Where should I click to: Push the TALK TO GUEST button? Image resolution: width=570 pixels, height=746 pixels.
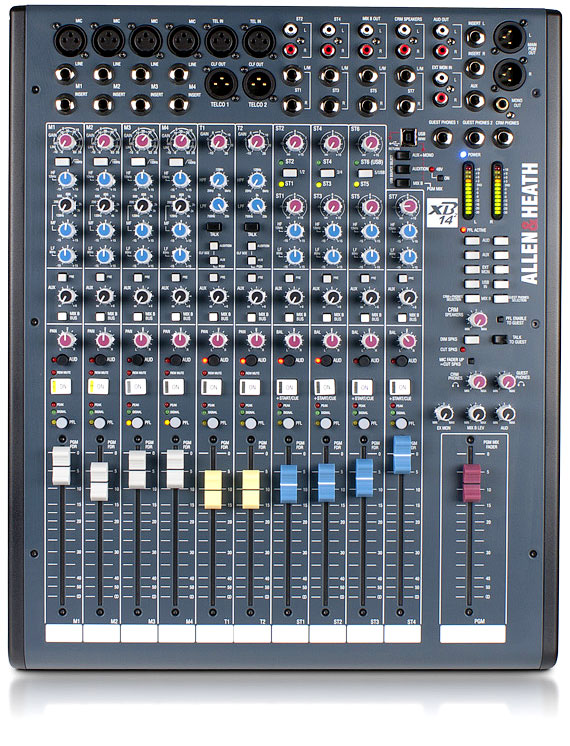[499, 339]
